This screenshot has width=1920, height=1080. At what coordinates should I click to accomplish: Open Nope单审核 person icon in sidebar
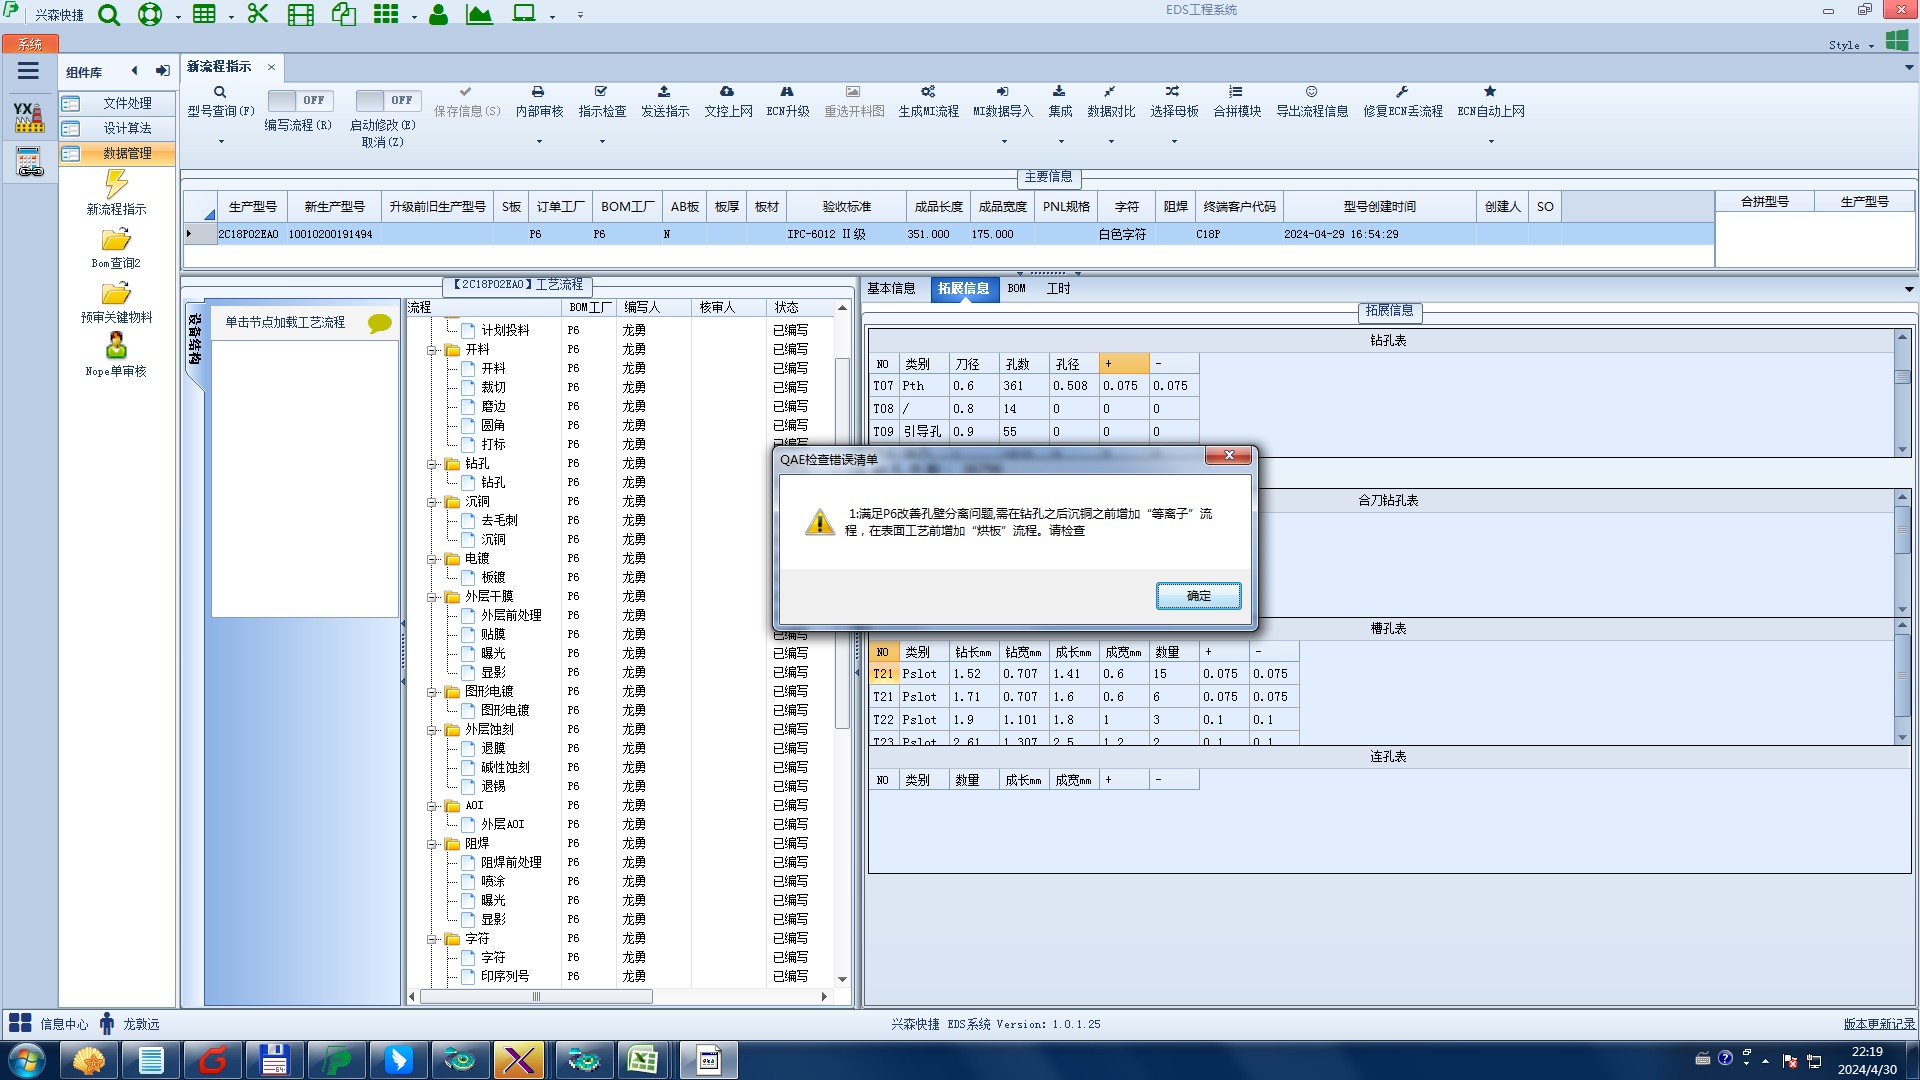coord(116,355)
